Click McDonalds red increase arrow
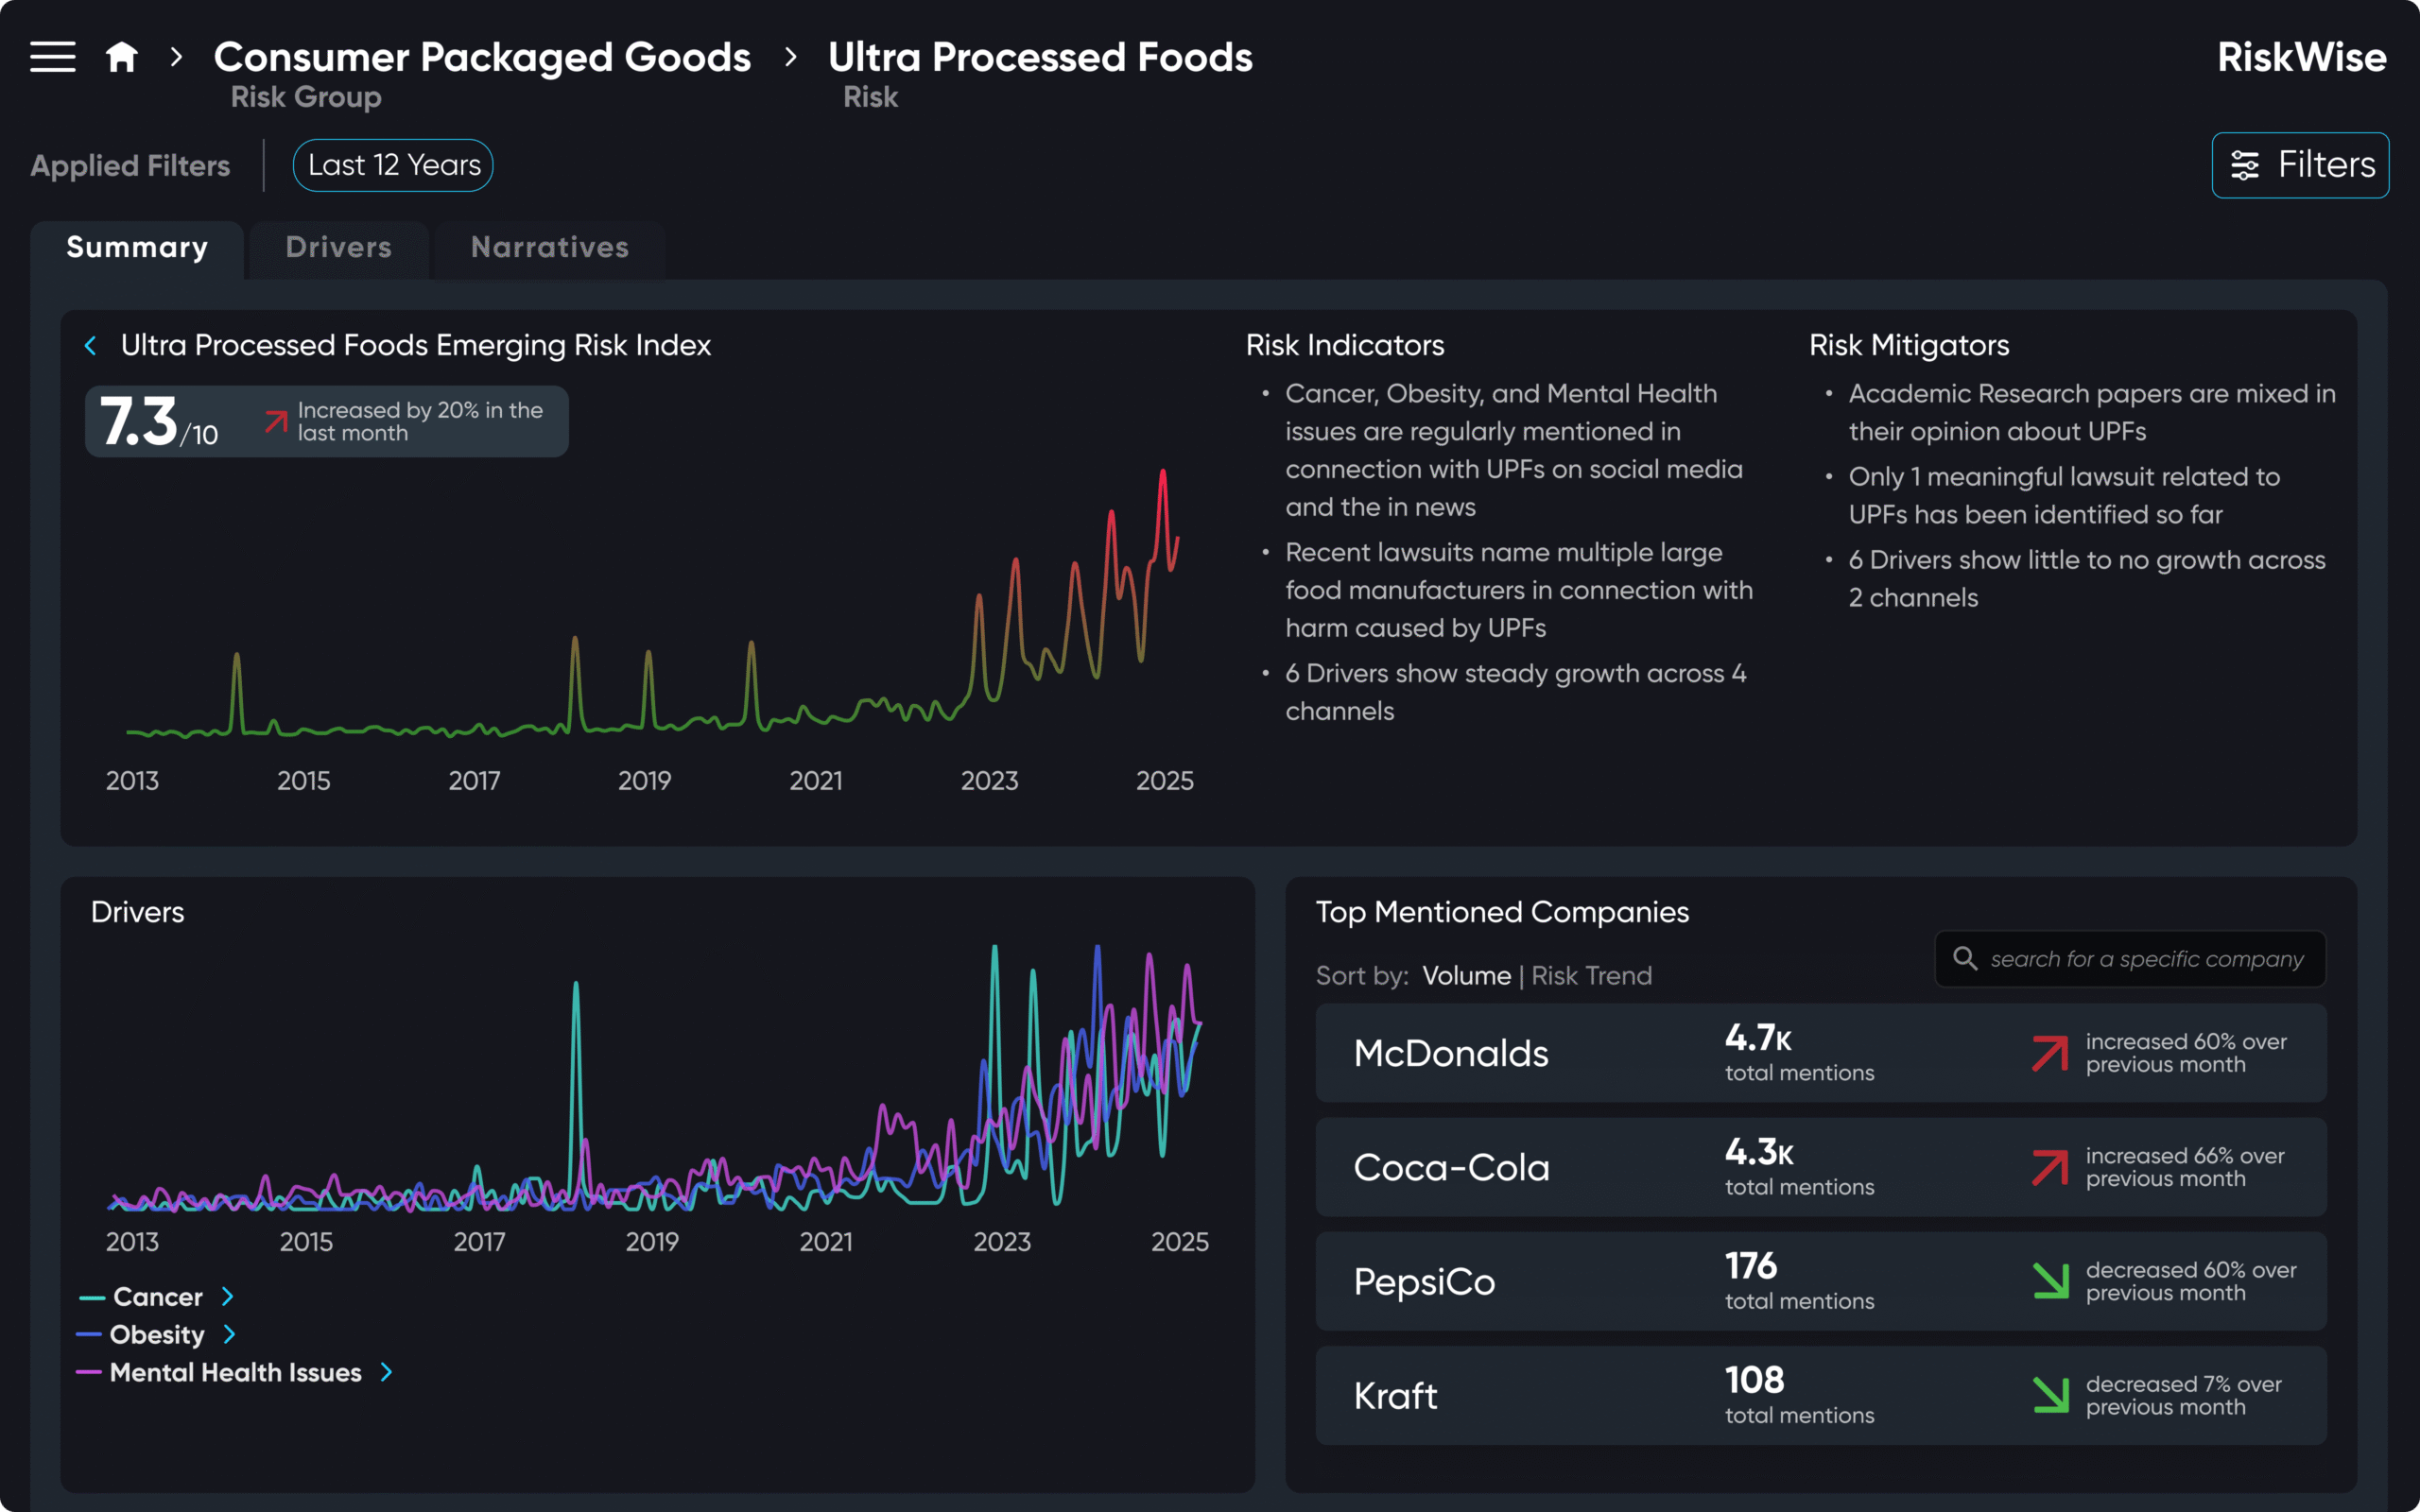Image resolution: width=2420 pixels, height=1512 pixels. 2049,1053
